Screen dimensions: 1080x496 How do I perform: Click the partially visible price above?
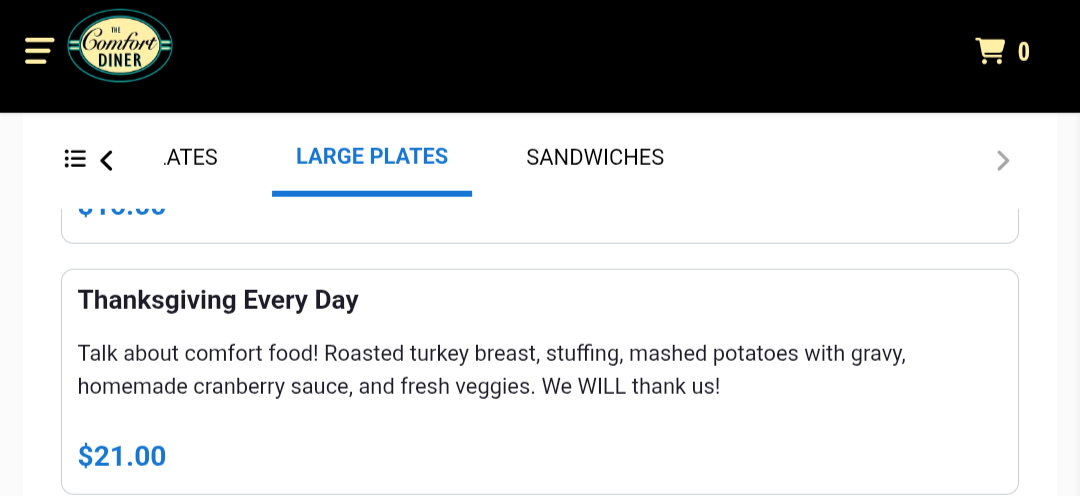click(x=122, y=209)
